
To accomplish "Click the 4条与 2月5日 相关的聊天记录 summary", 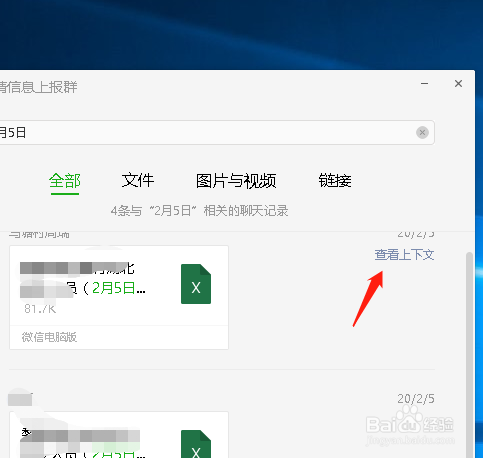I will [199, 211].
